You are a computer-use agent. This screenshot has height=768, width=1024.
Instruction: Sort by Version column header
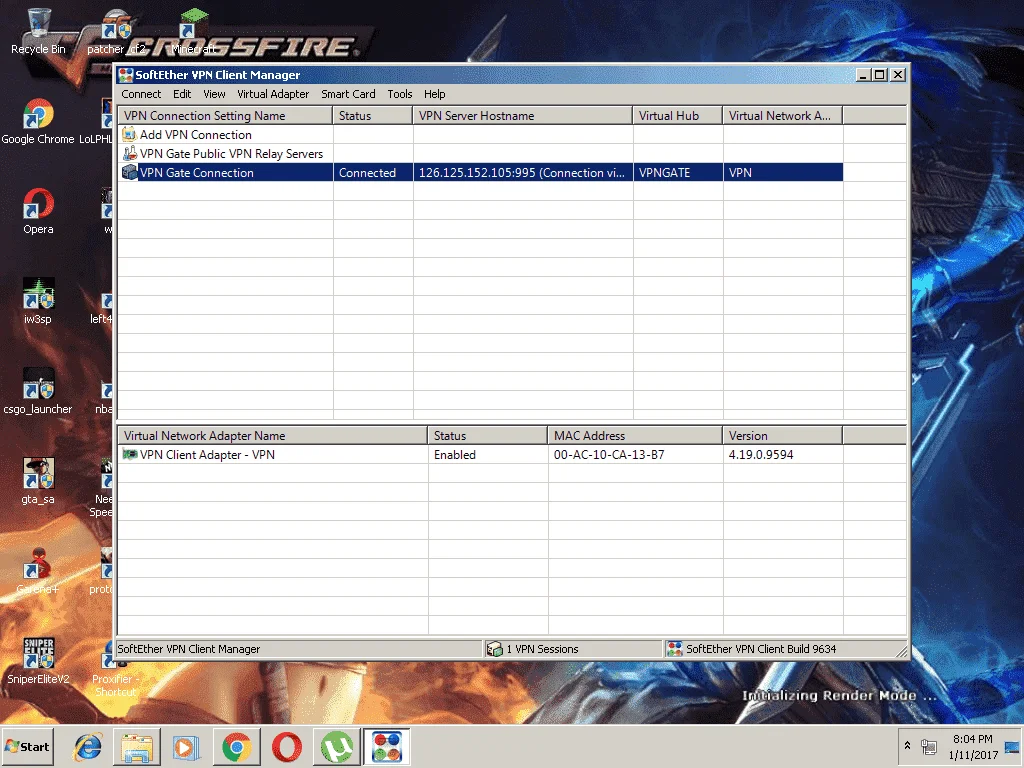click(782, 436)
